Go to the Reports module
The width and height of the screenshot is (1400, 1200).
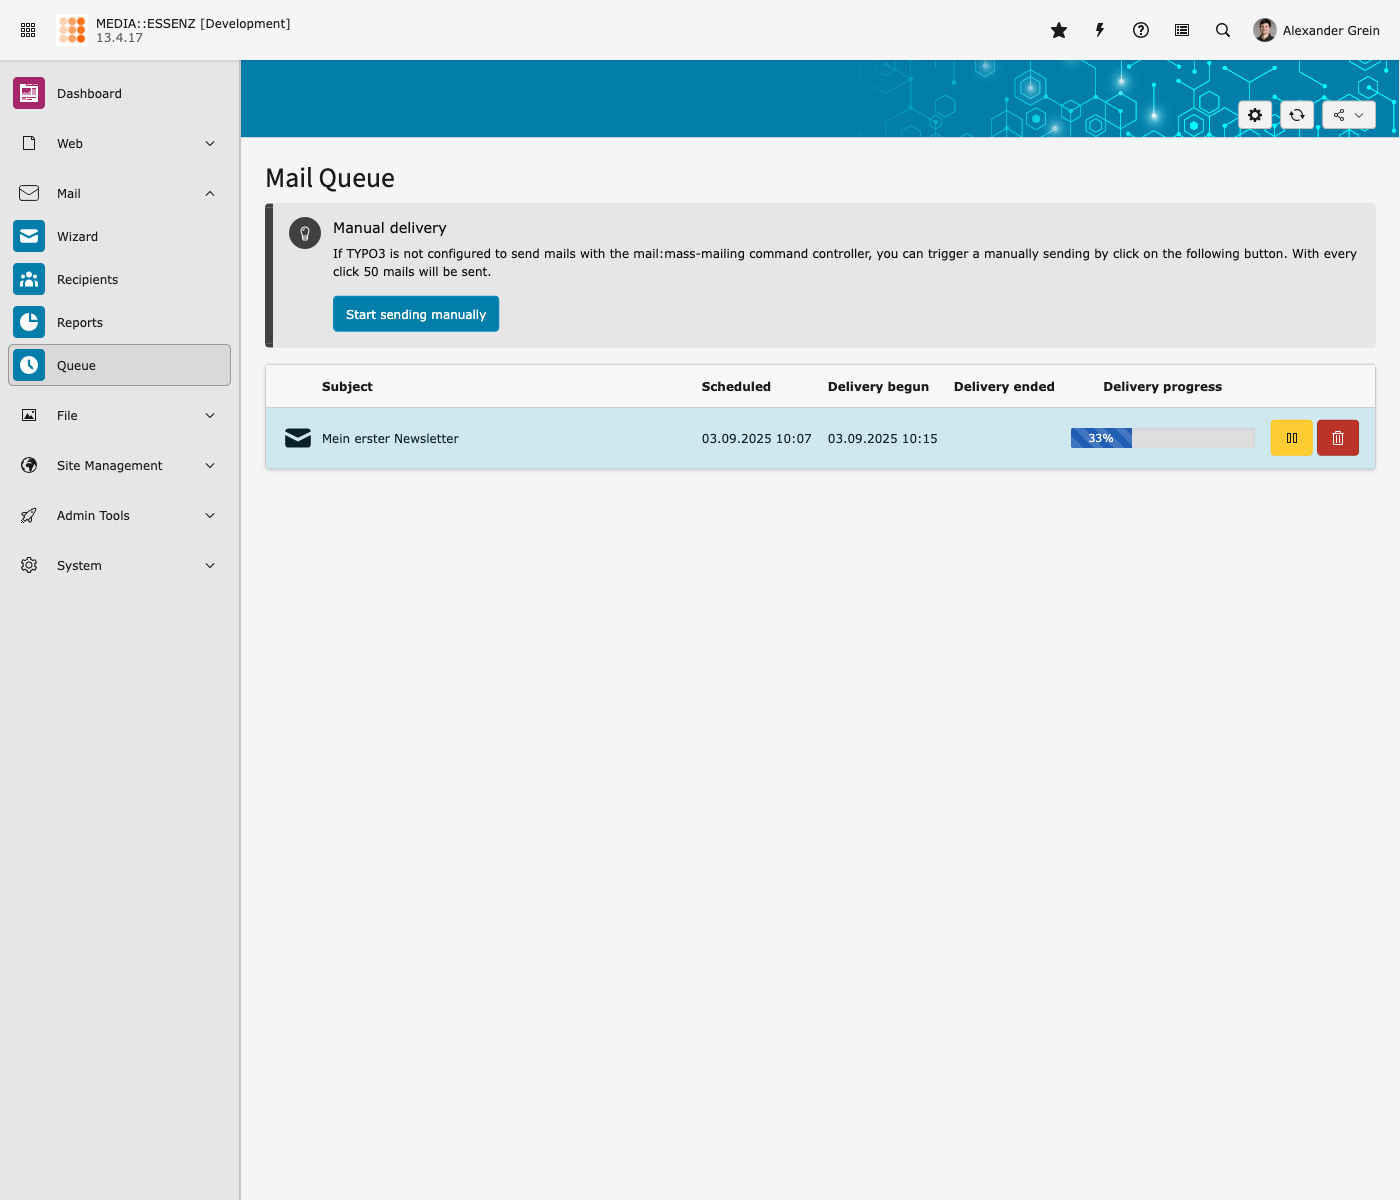[80, 323]
